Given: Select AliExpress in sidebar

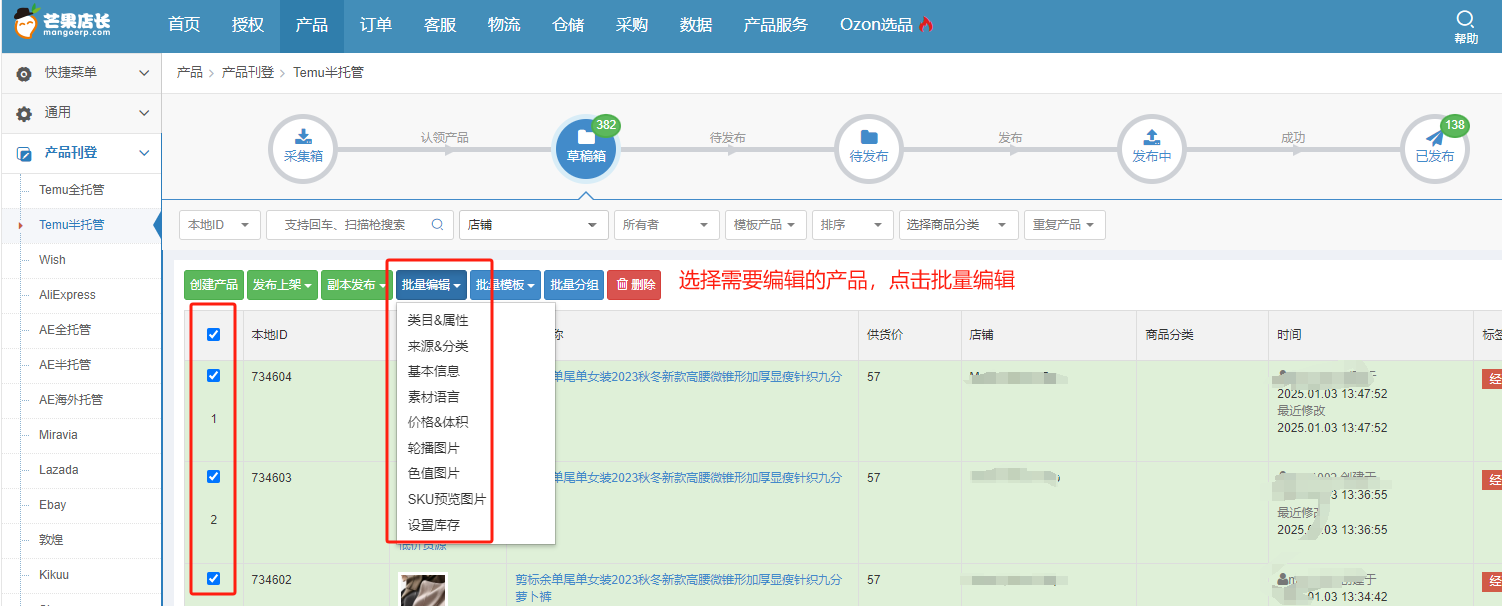Looking at the screenshot, I should click(x=68, y=295).
